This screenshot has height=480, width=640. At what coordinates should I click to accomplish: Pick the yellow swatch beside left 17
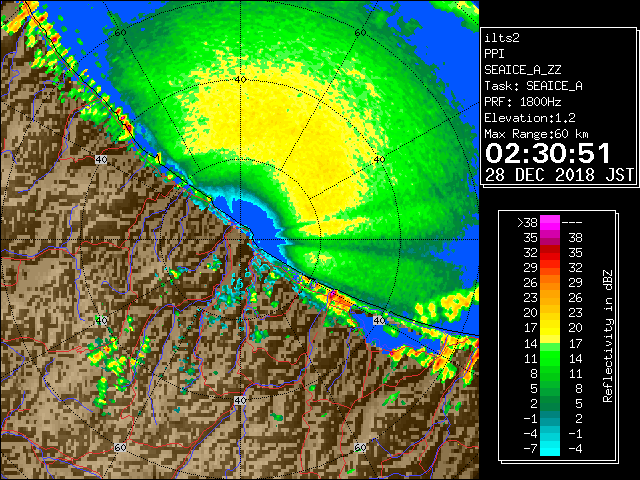coord(550,328)
